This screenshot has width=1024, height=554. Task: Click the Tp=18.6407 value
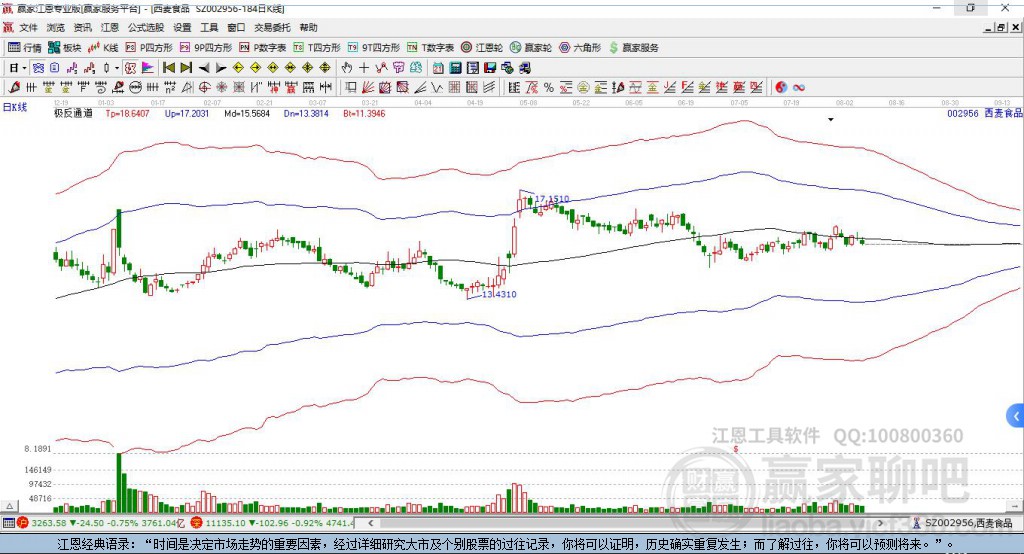pyautogui.click(x=127, y=113)
